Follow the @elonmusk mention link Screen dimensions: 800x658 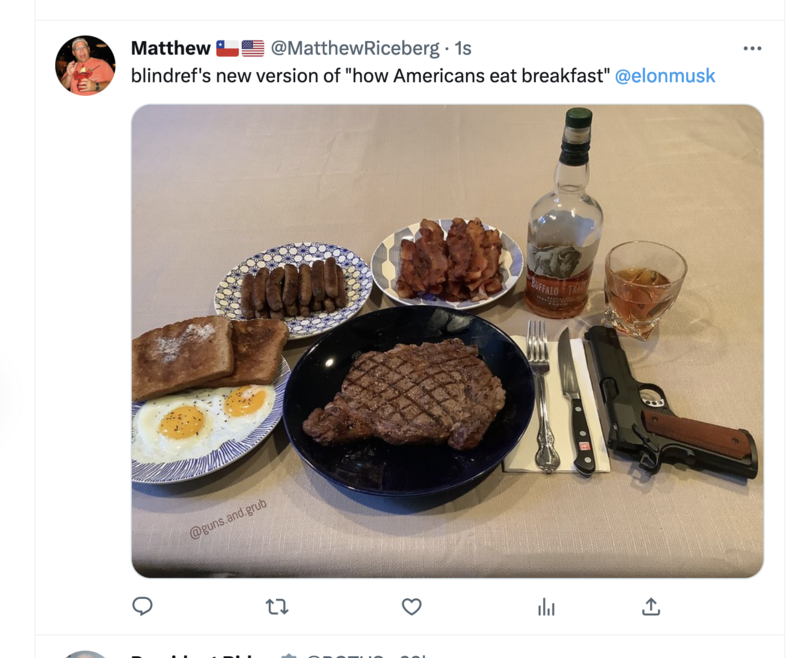(x=665, y=75)
